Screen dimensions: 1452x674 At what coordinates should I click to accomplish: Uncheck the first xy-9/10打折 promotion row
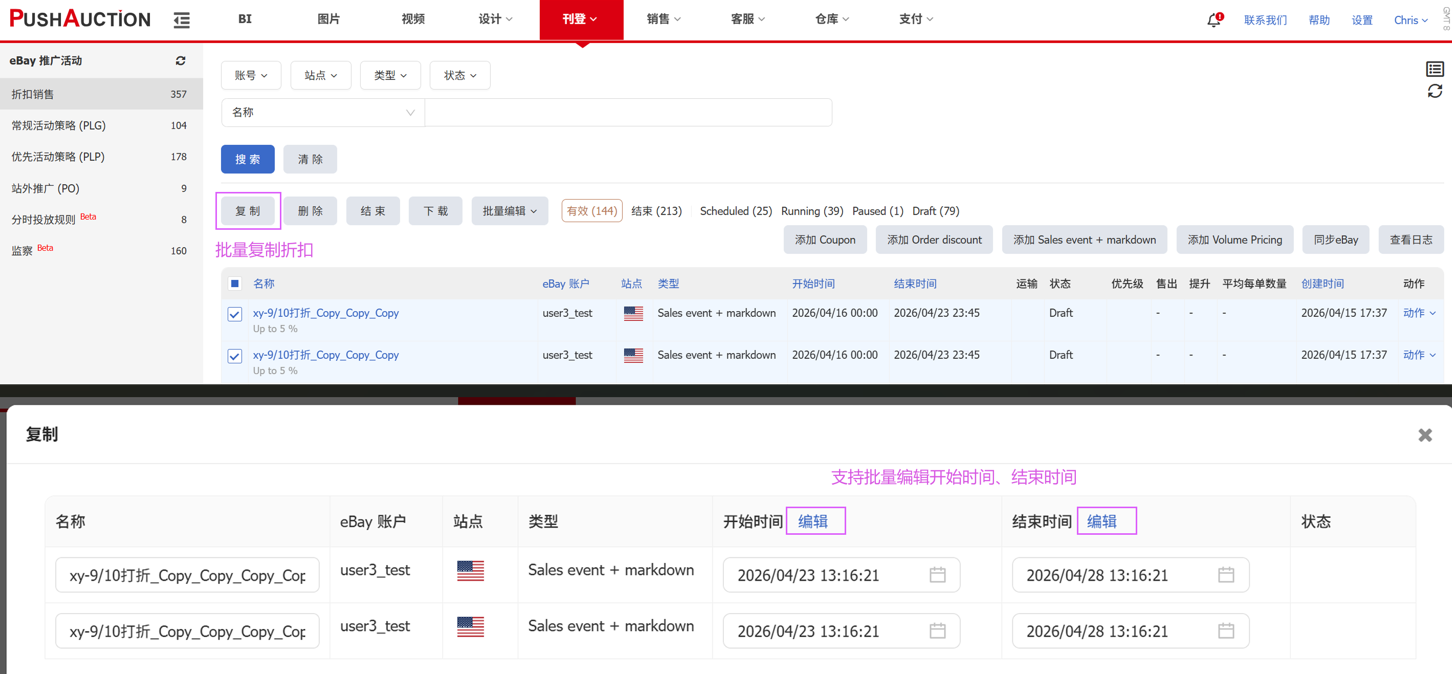235,314
